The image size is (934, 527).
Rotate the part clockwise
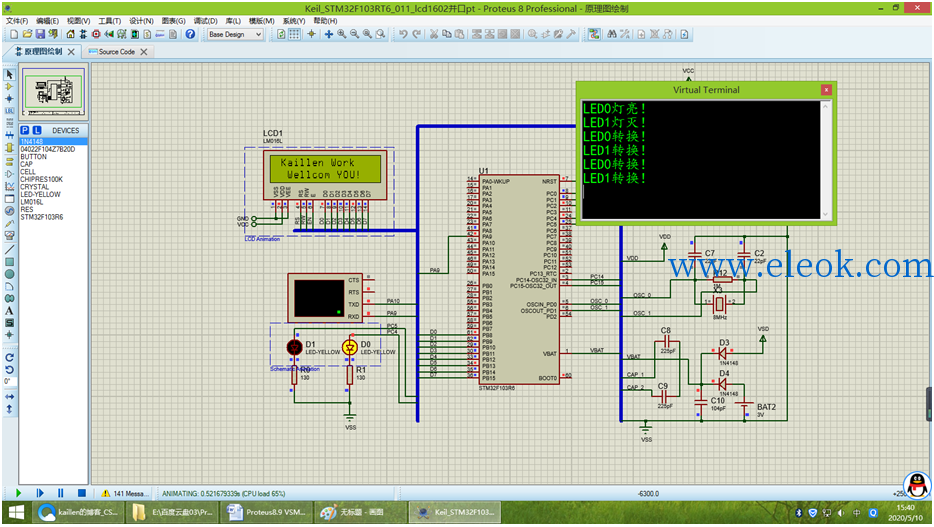9,357
